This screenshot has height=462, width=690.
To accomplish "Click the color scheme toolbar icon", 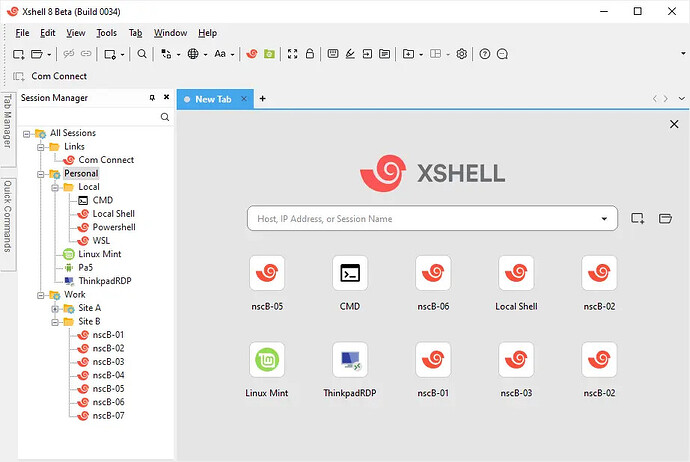I will pos(166,54).
